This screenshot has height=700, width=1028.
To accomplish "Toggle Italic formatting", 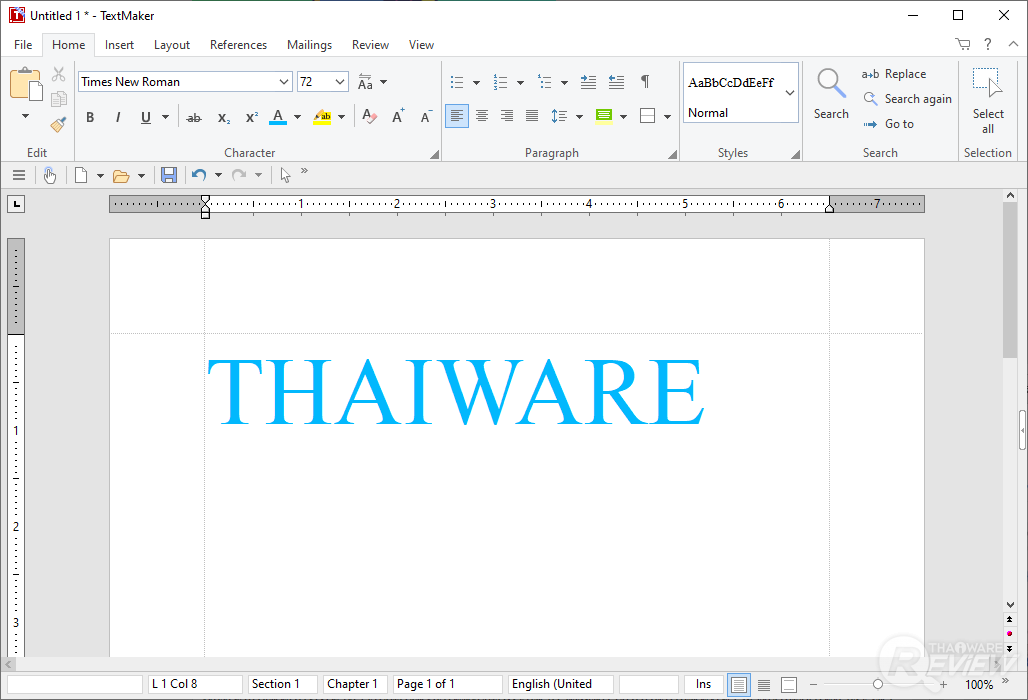I will point(118,117).
